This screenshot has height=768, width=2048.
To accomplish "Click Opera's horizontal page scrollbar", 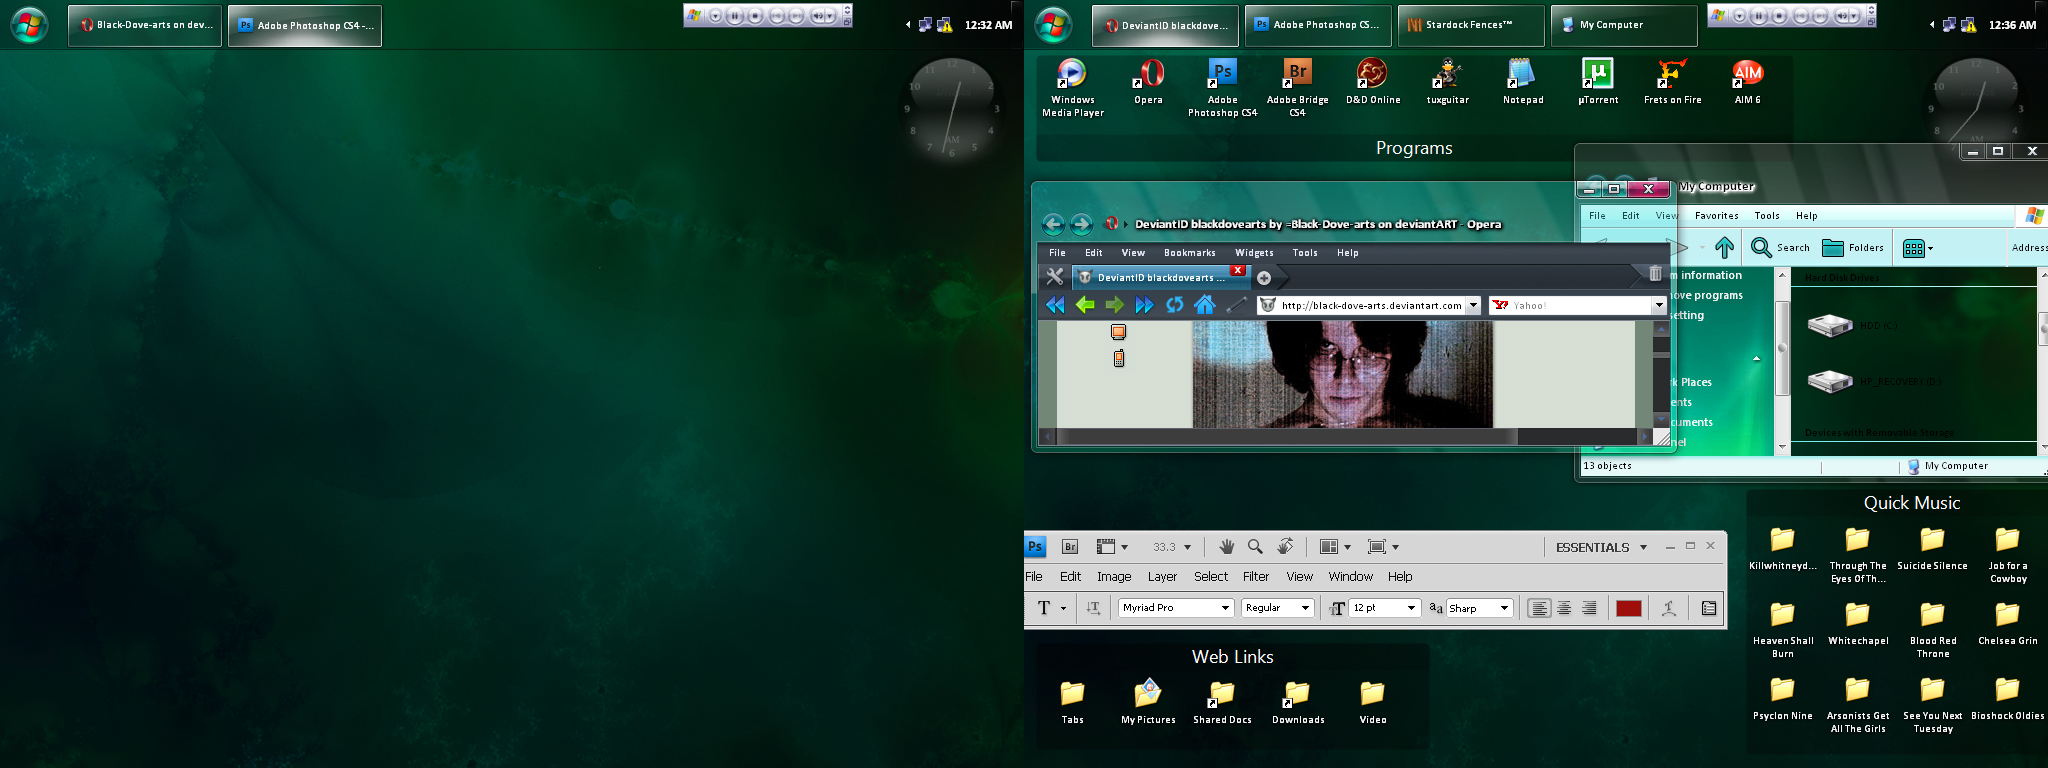I will click(x=1346, y=437).
